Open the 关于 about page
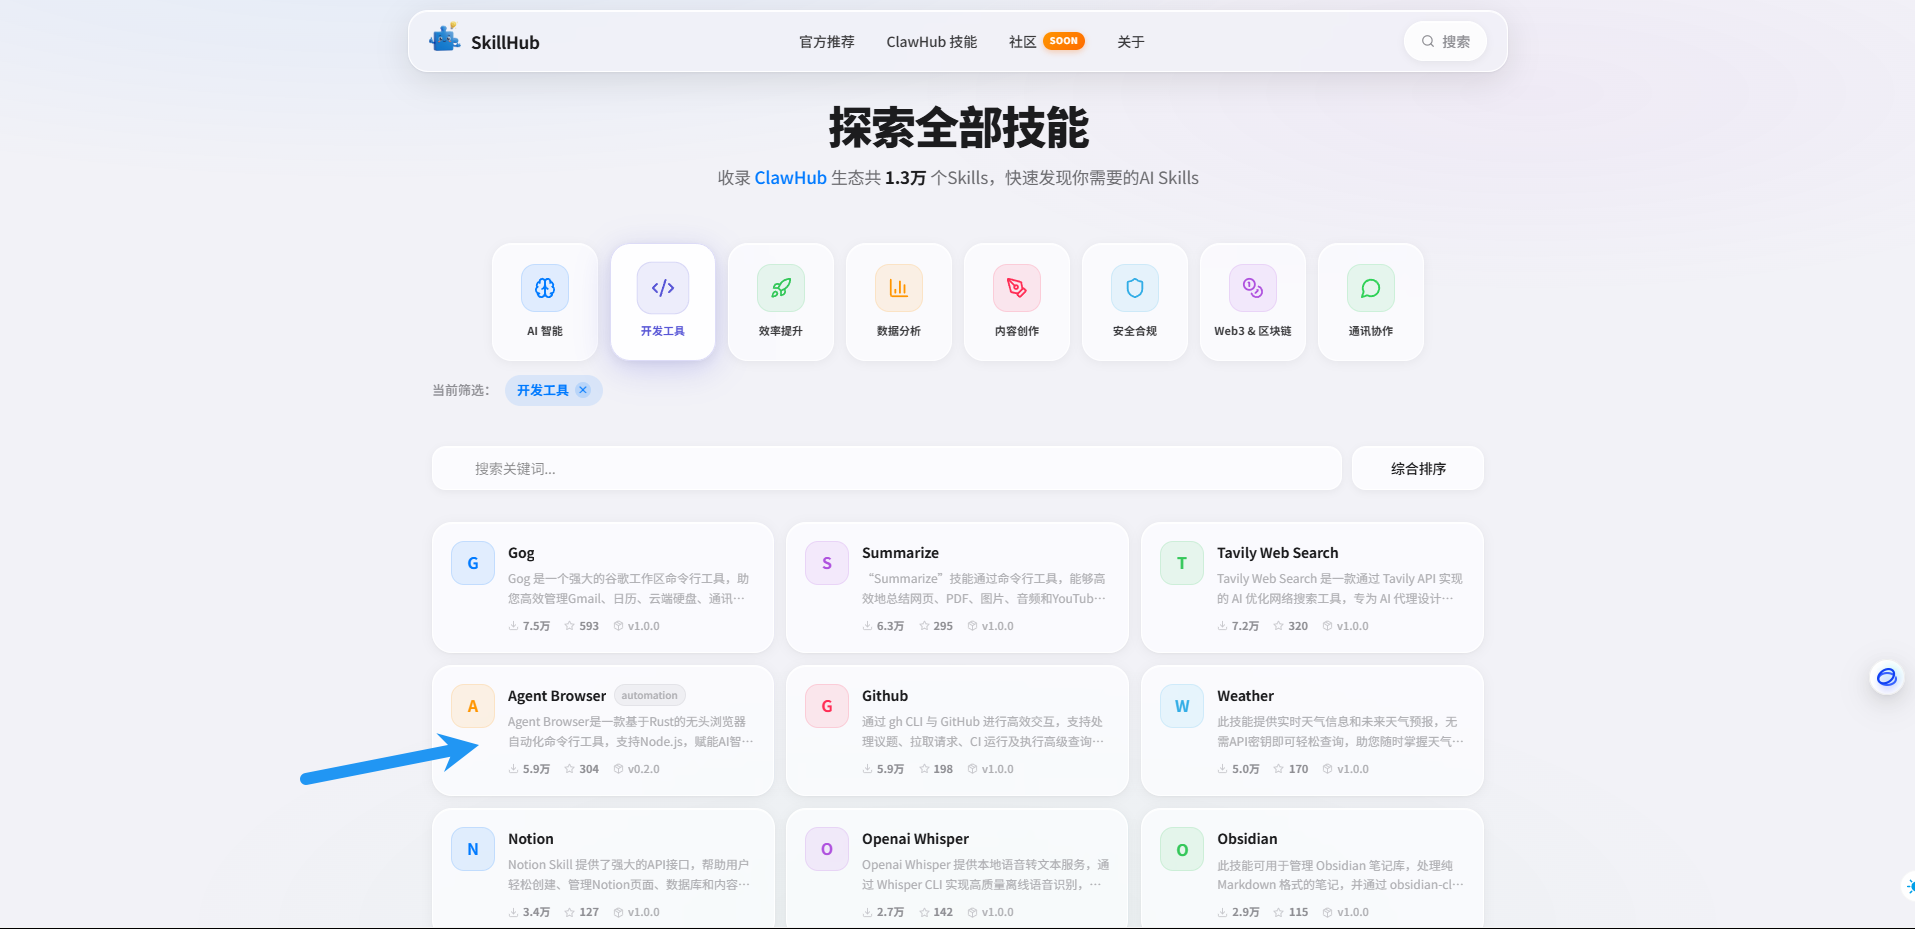1915x929 pixels. pyautogui.click(x=1130, y=42)
